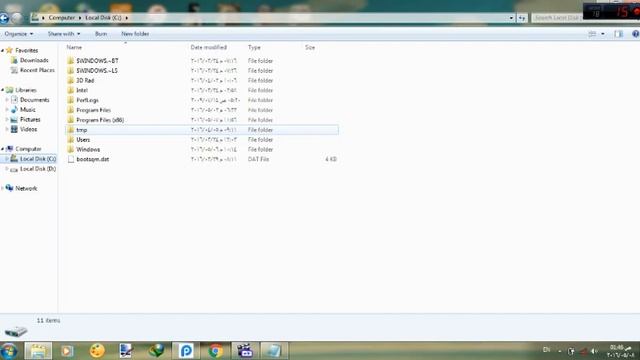Select Downloads in the Favorites list
The height and width of the screenshot is (360, 640).
tap(34, 60)
